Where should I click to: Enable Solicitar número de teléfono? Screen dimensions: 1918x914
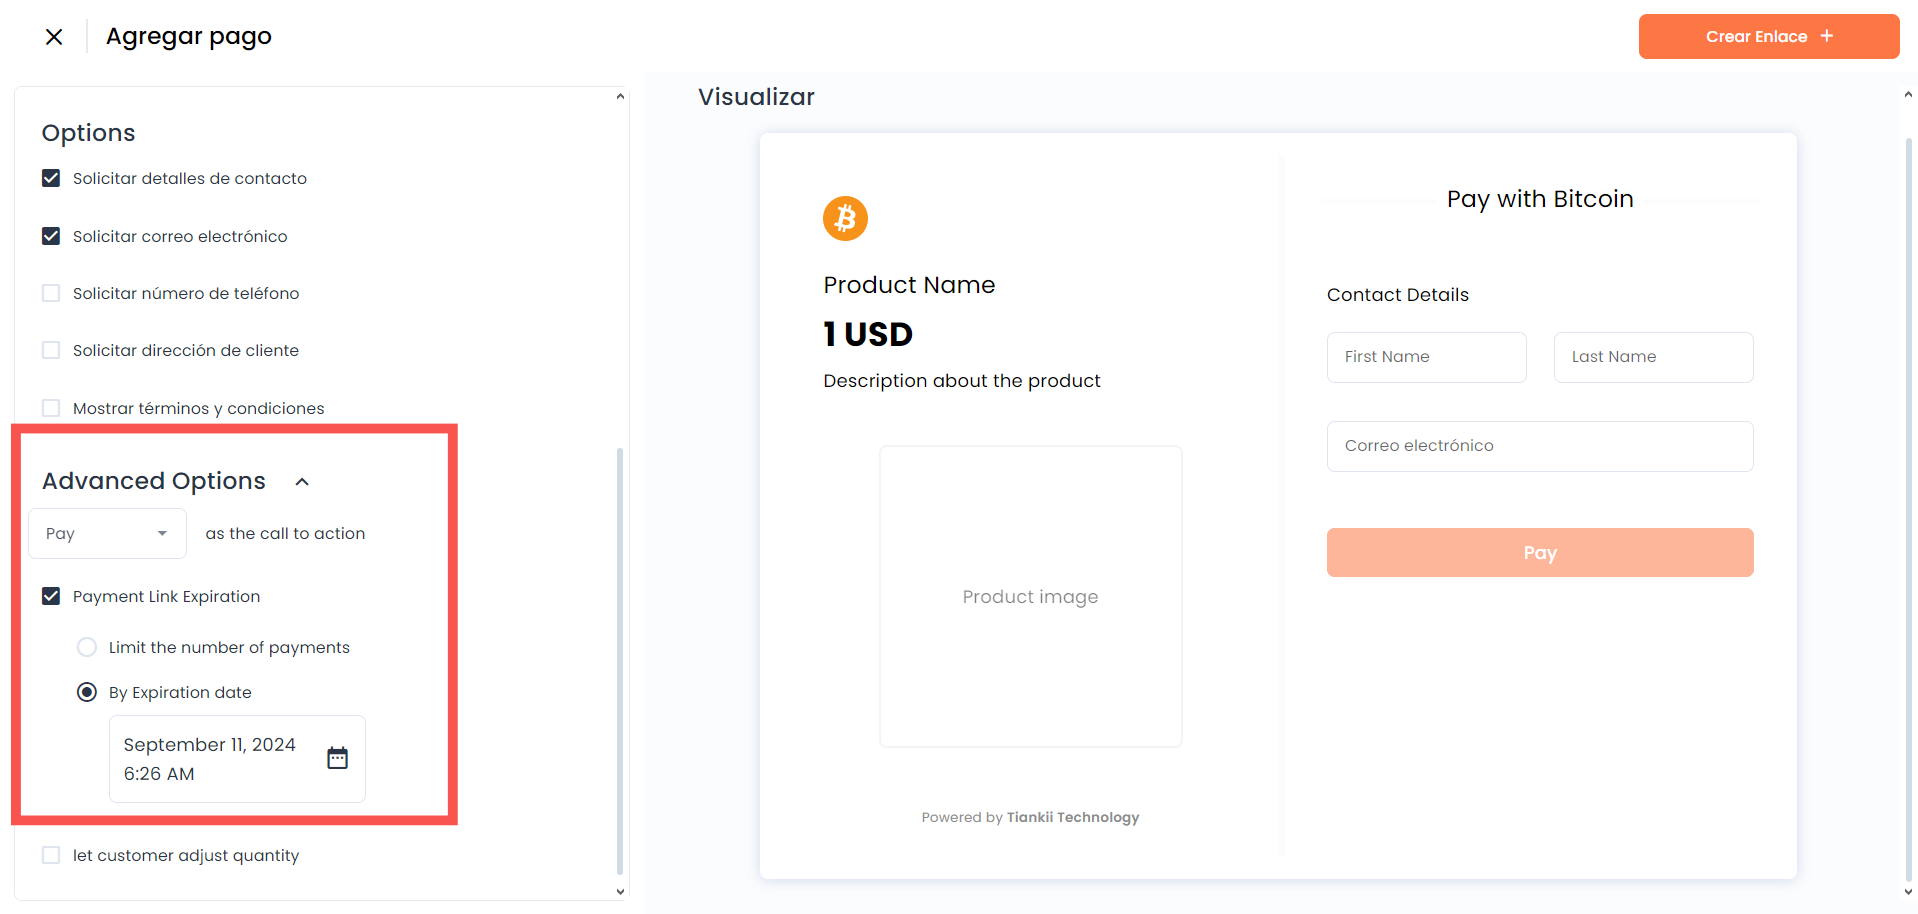point(51,293)
